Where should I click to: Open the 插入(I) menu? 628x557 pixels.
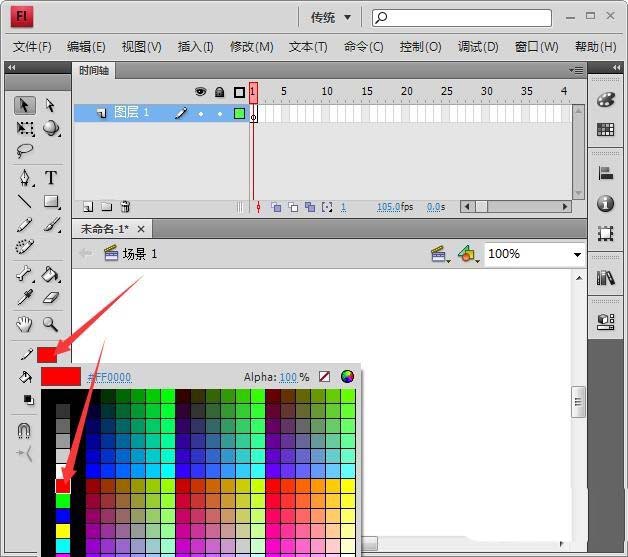tap(195, 47)
